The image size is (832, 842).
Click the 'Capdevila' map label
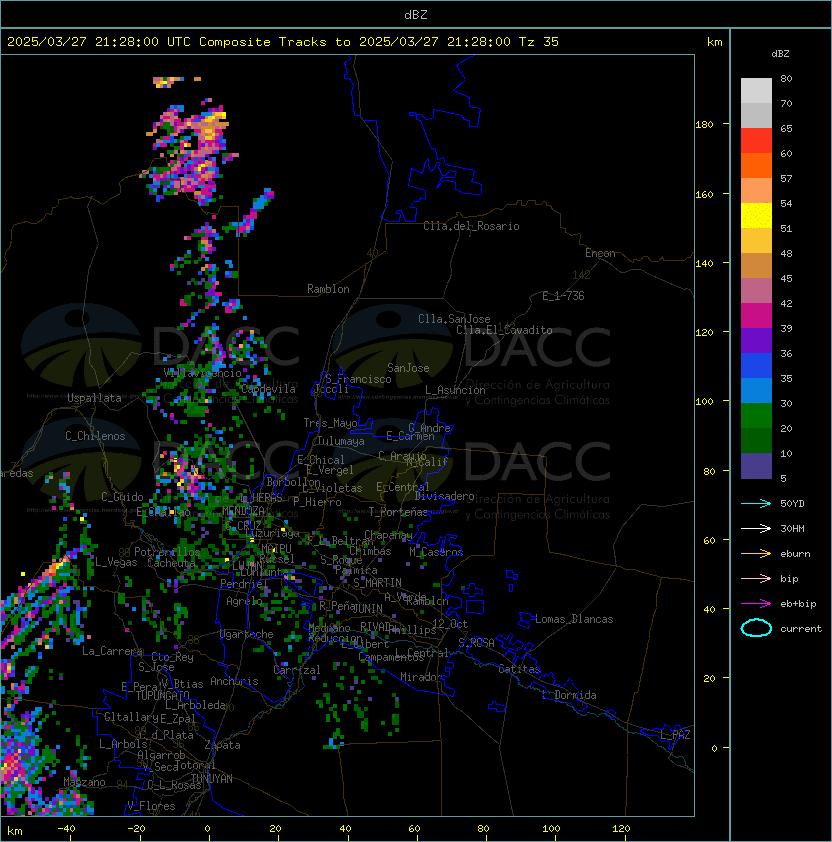coord(268,389)
